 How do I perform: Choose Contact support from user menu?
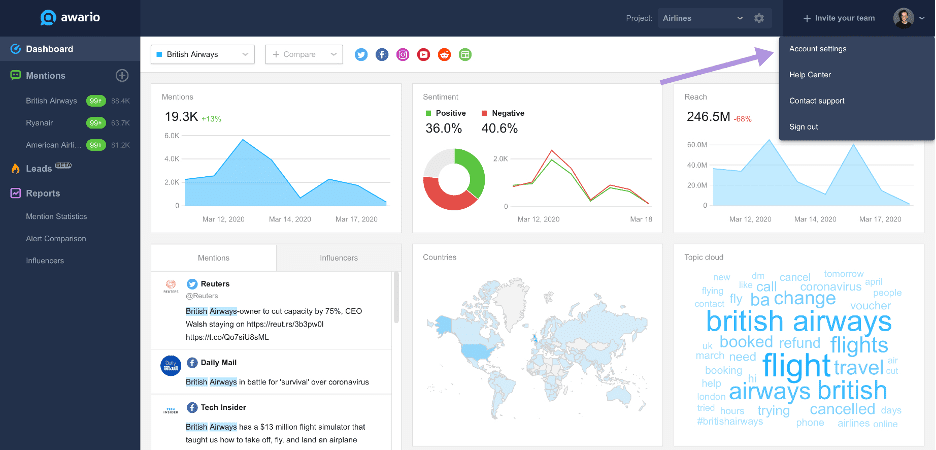(x=817, y=101)
